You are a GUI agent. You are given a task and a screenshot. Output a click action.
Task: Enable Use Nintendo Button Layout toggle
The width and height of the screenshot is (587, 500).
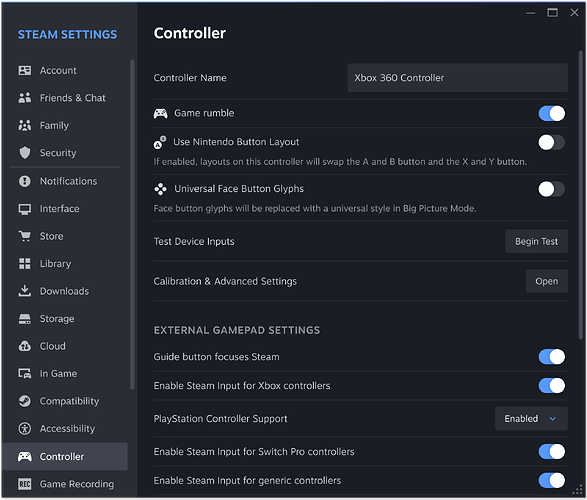click(552, 142)
